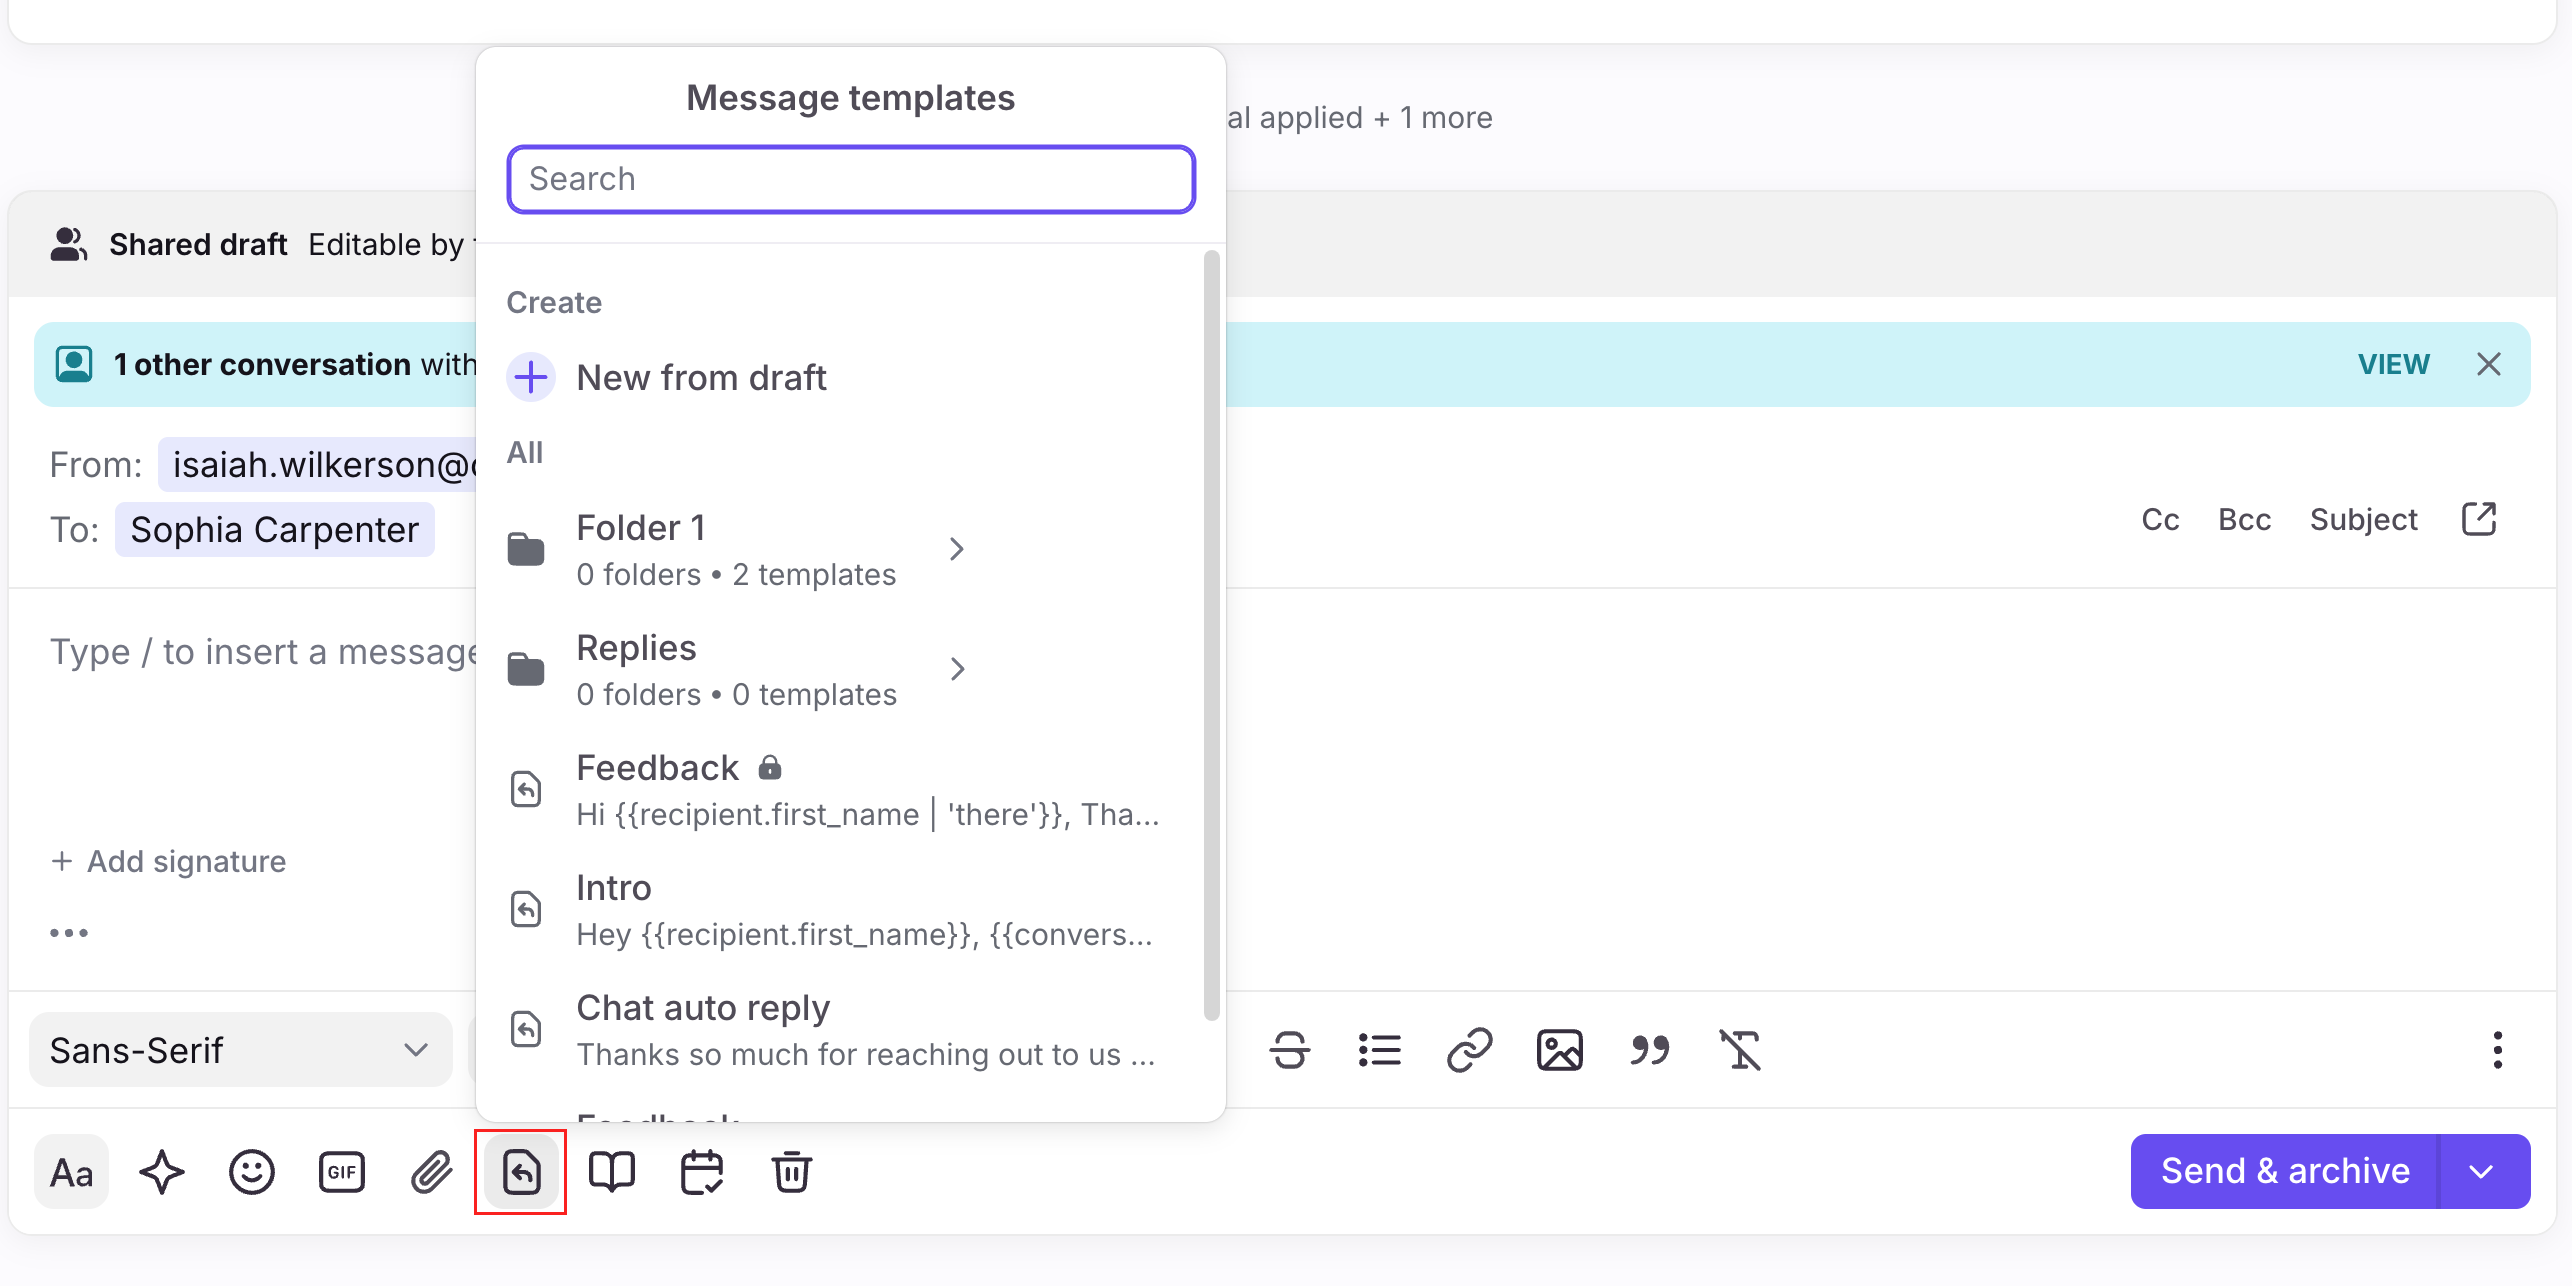
Task: Click the calendar scheduling icon
Action: (701, 1171)
